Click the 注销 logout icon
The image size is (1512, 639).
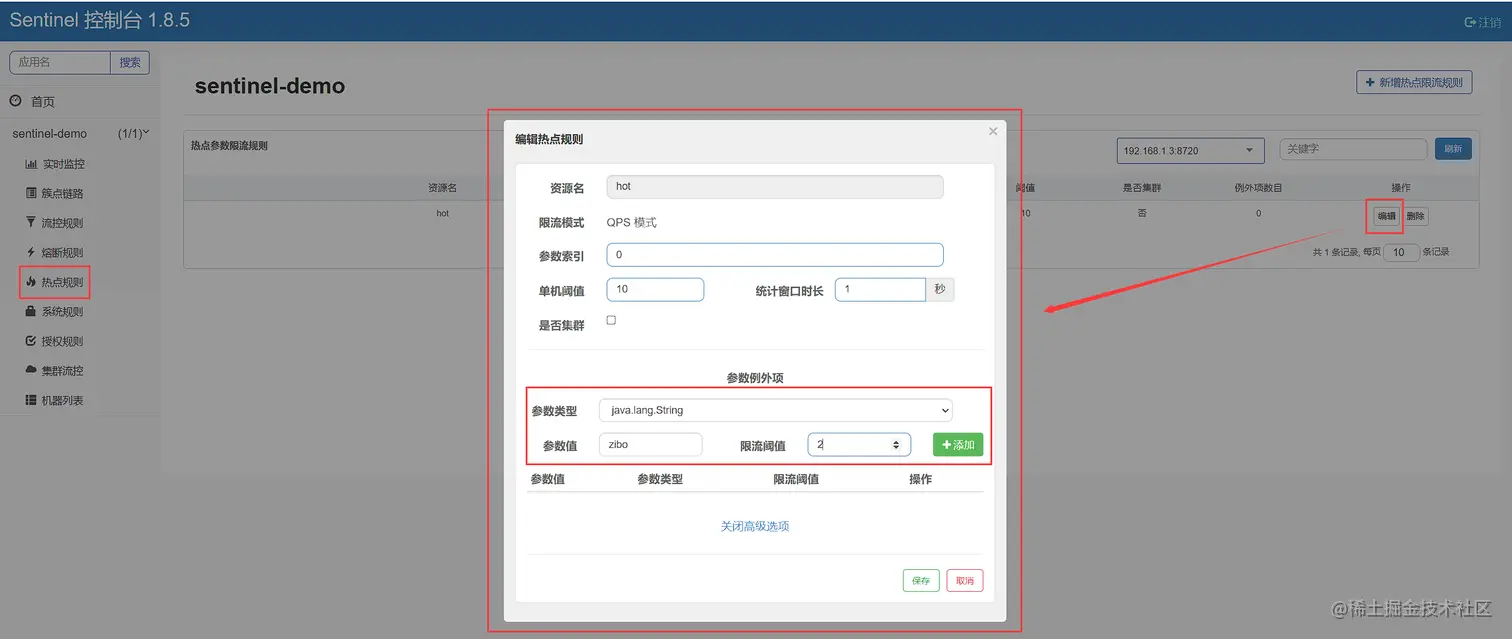pyautogui.click(x=1470, y=22)
